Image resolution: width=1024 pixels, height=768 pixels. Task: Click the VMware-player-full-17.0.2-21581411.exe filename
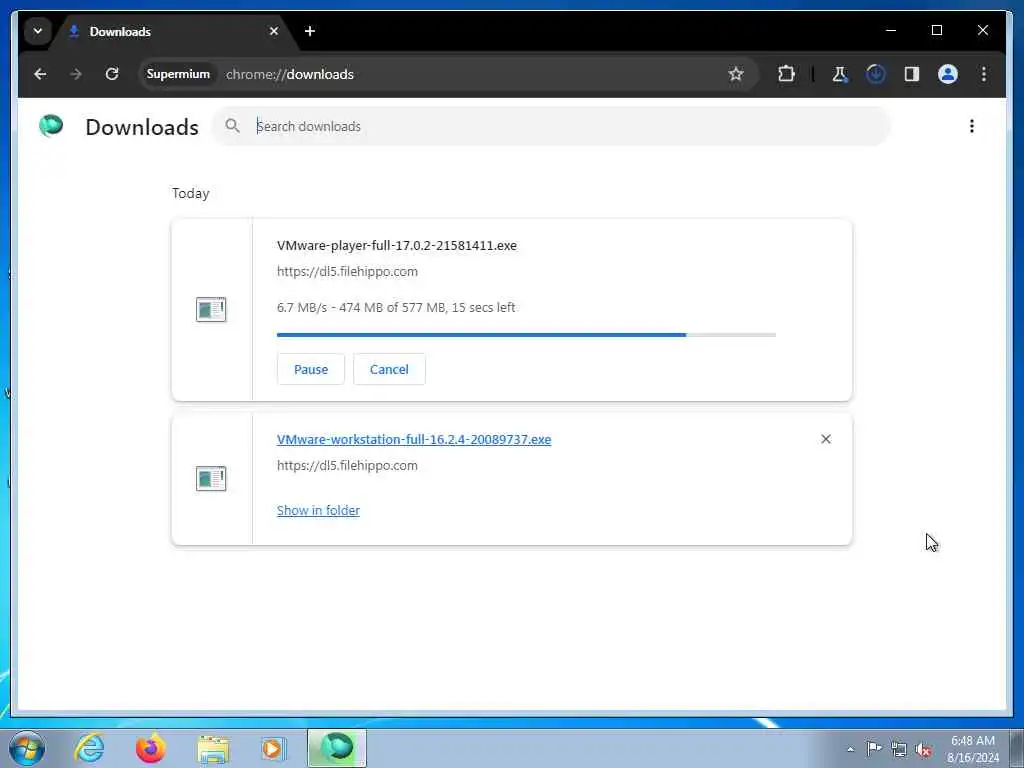[x=396, y=246]
